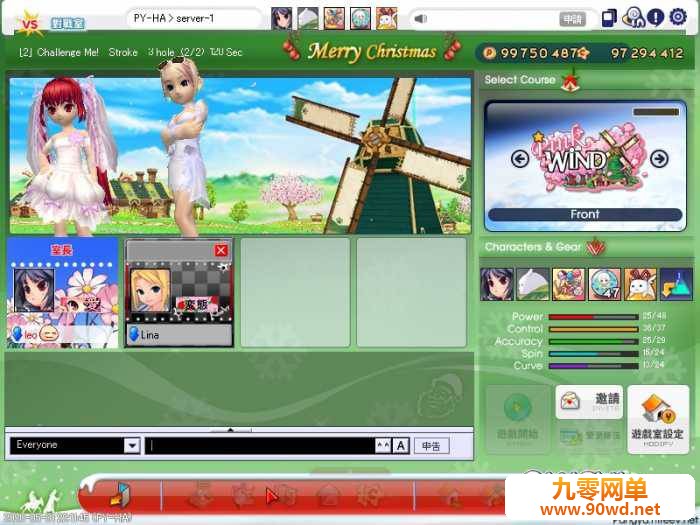Click the chat message input field
The image size is (700, 525).
pyautogui.click(x=260, y=446)
